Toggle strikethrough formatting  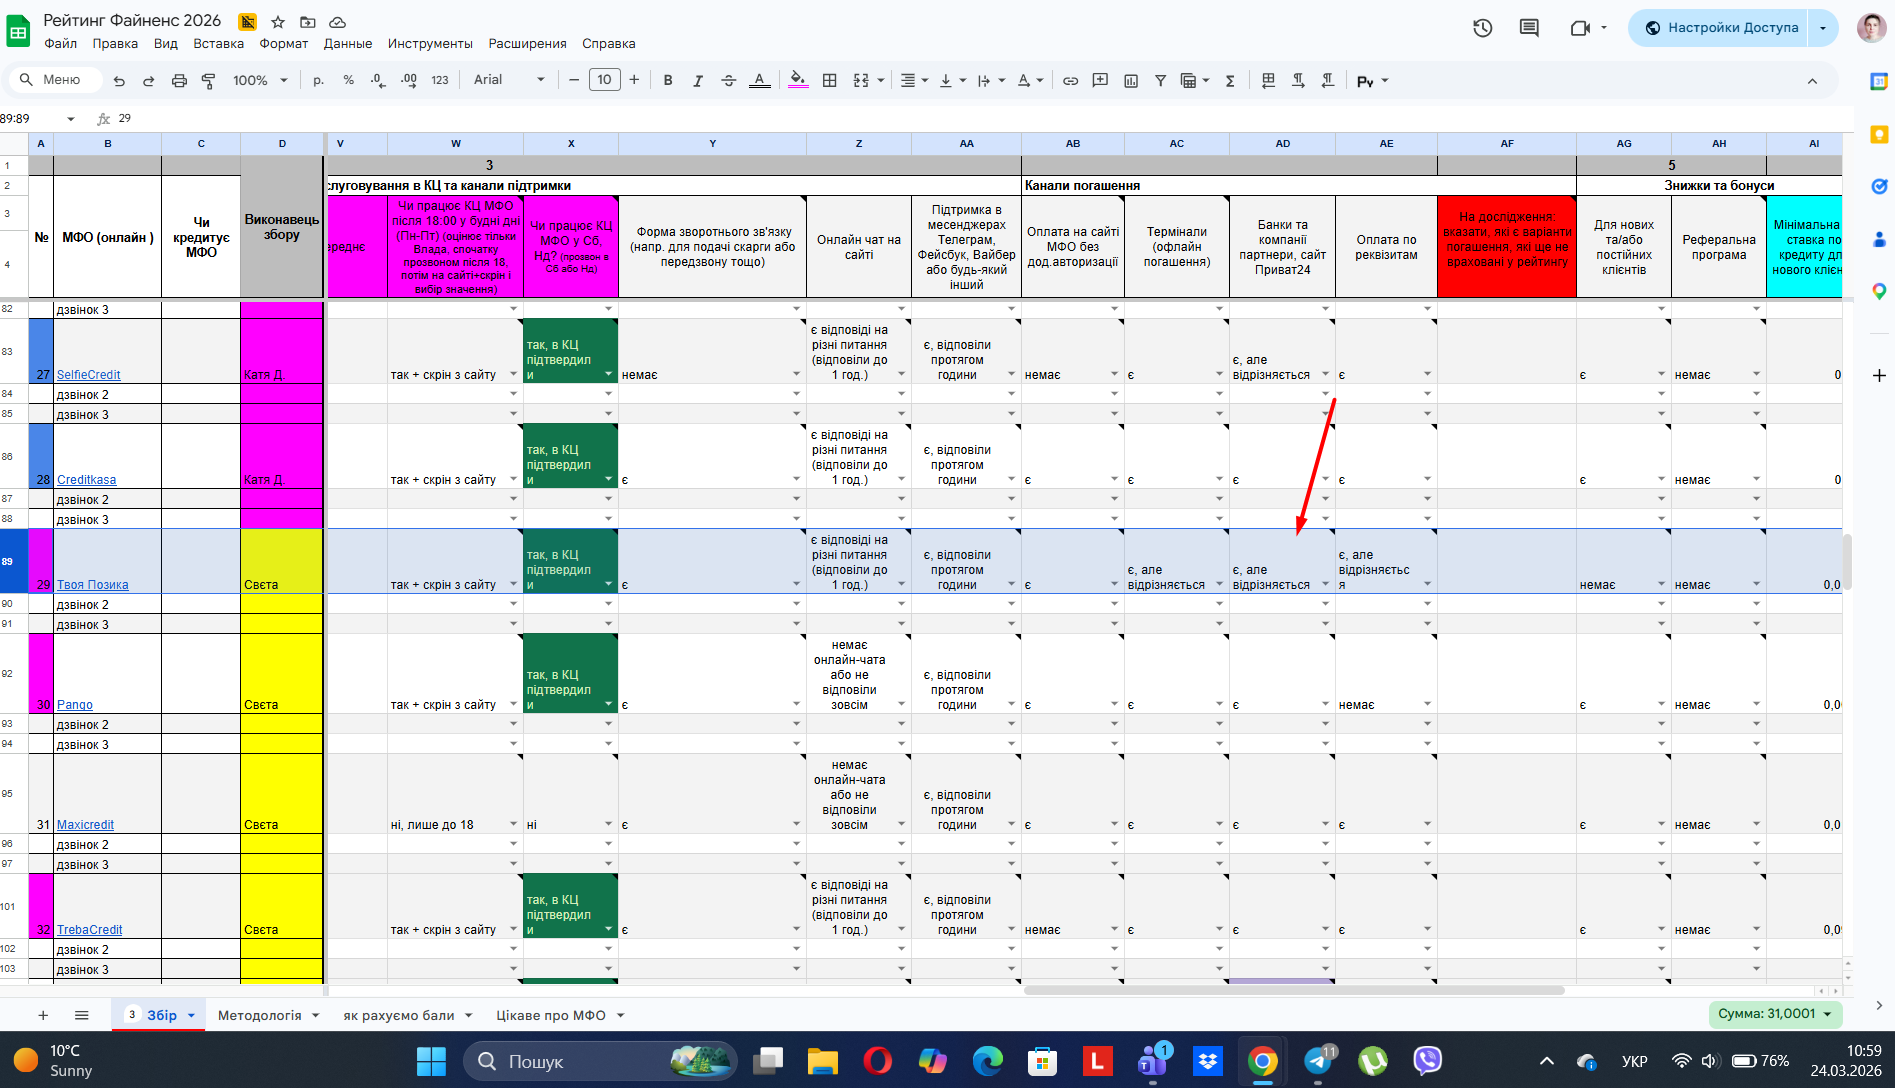(728, 81)
